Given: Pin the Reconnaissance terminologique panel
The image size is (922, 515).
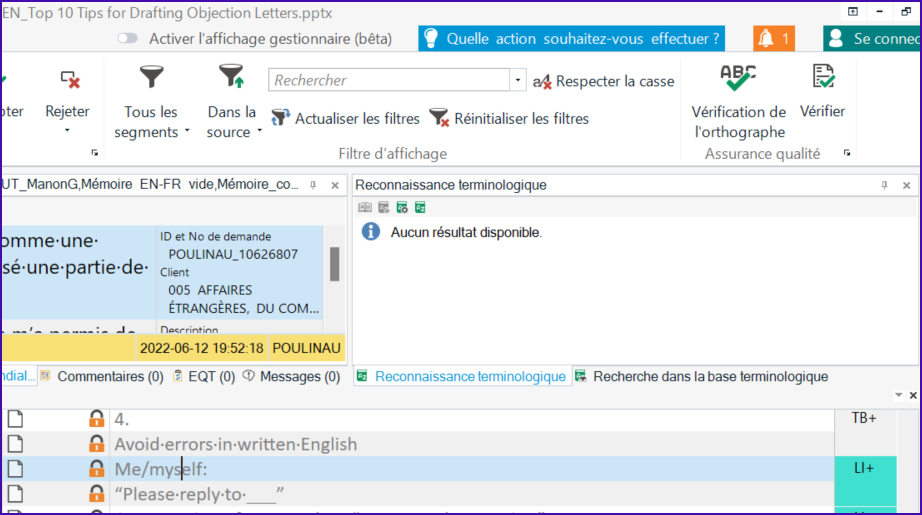Looking at the screenshot, I should pyautogui.click(x=884, y=185).
